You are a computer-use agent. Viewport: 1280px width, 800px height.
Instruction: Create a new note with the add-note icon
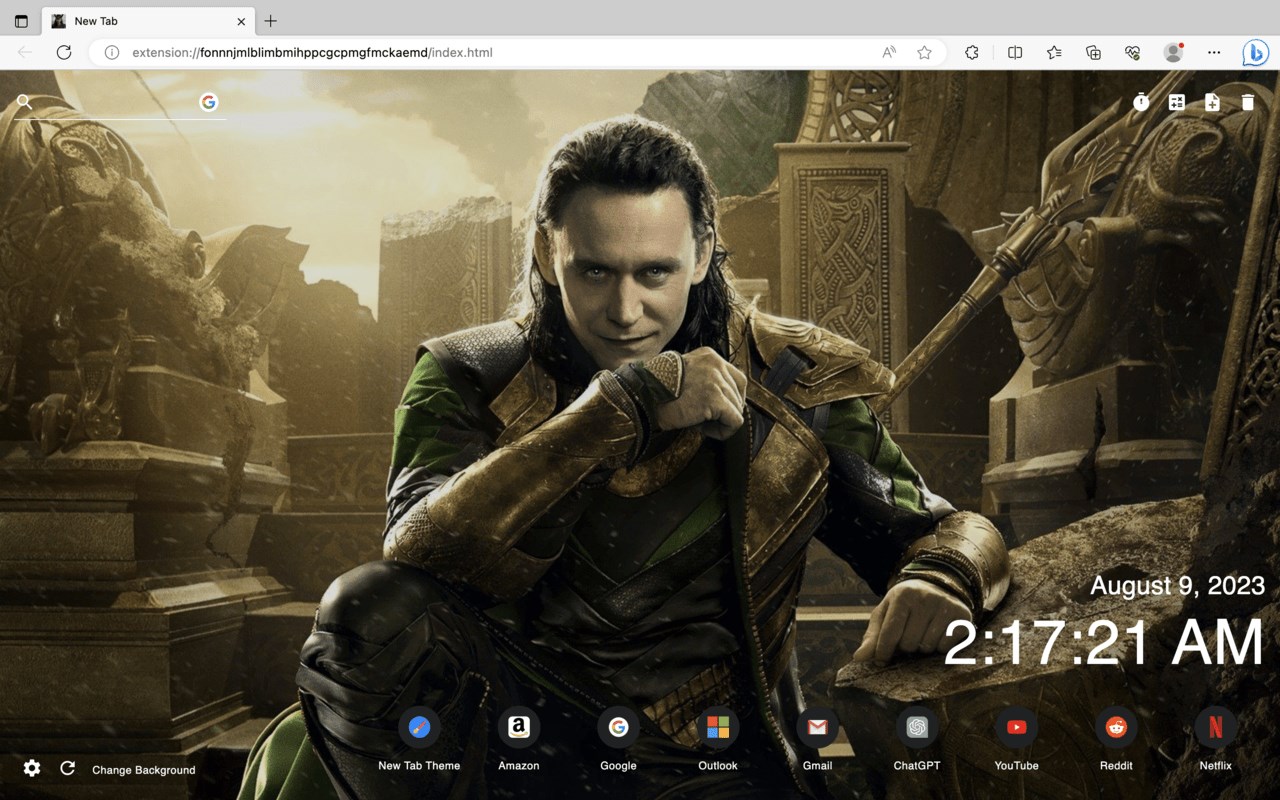[x=1211, y=102]
